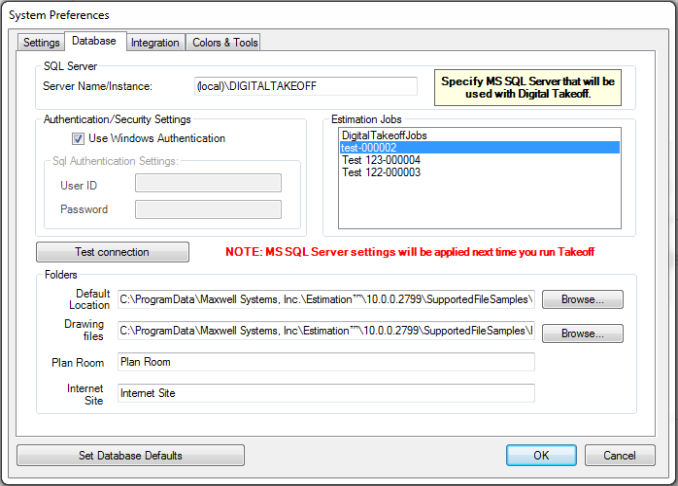Confirm settings with OK button
The image size is (678, 486).
(x=541, y=455)
